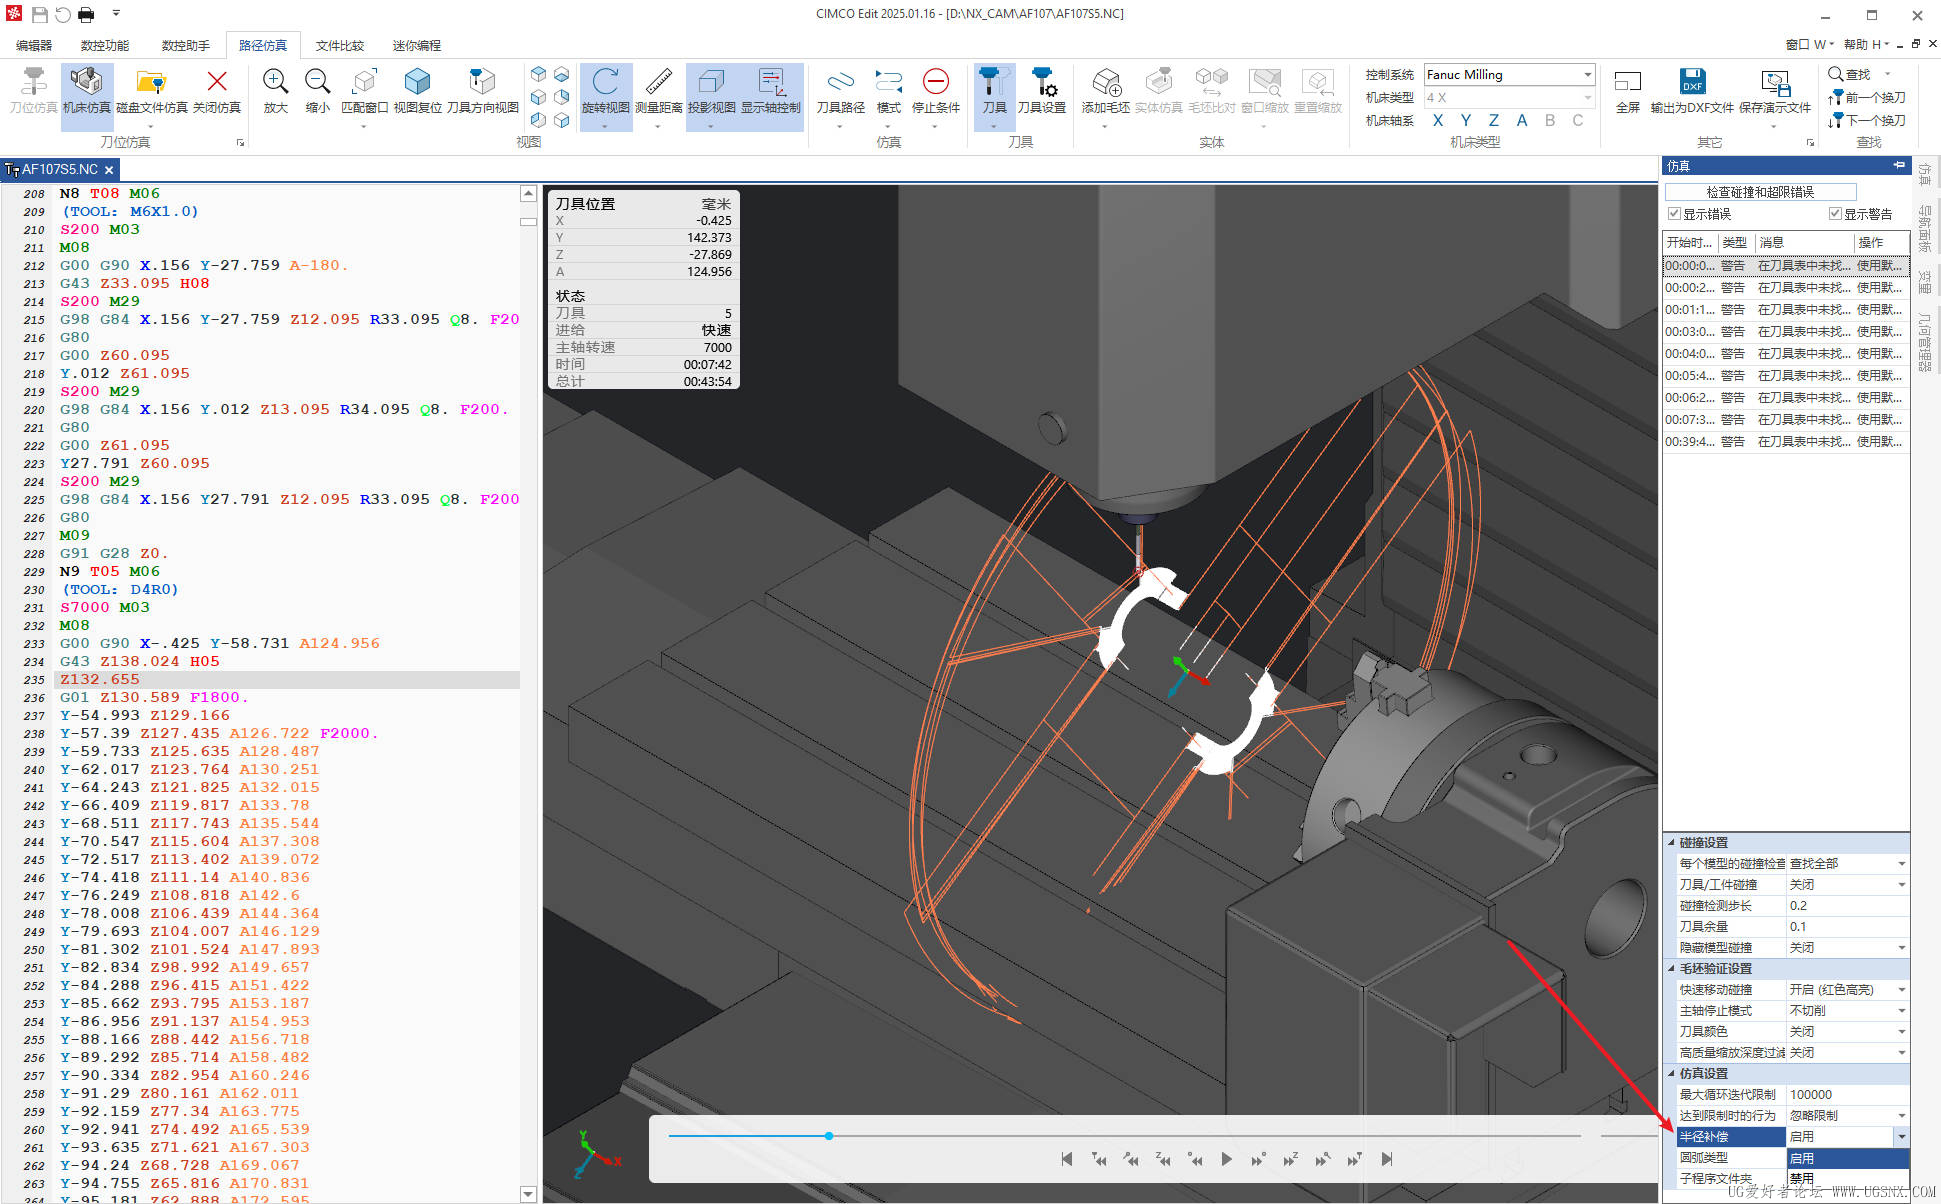Open the 编辑器 ribbon tab

click(34, 46)
